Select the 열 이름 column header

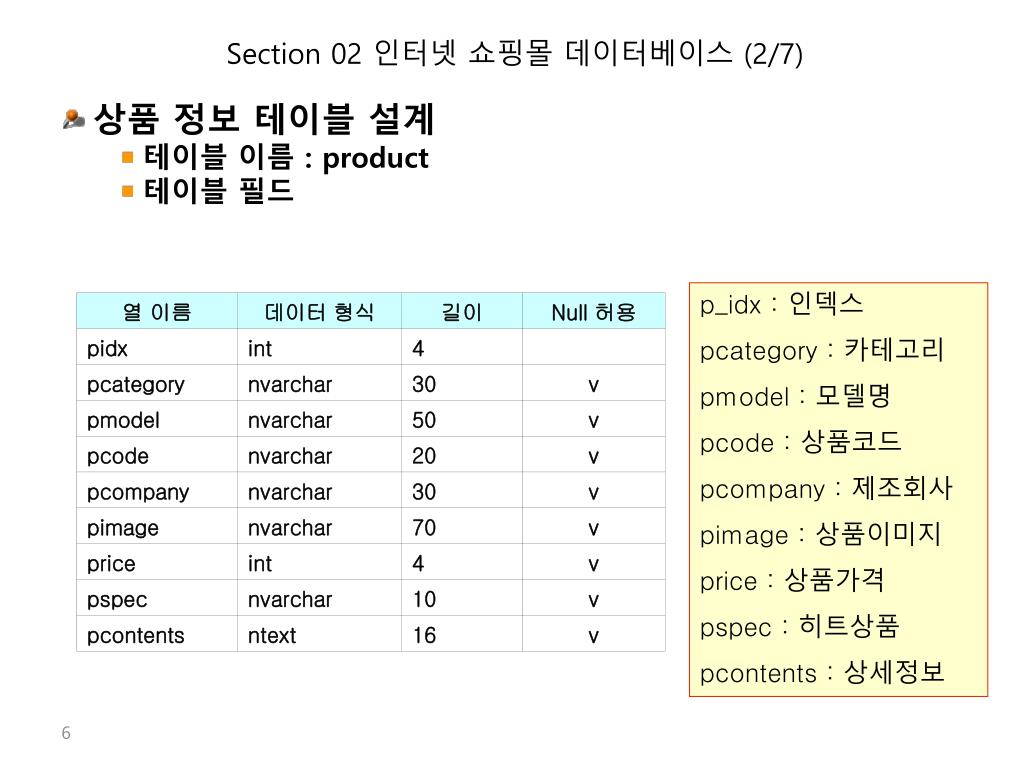tap(157, 311)
